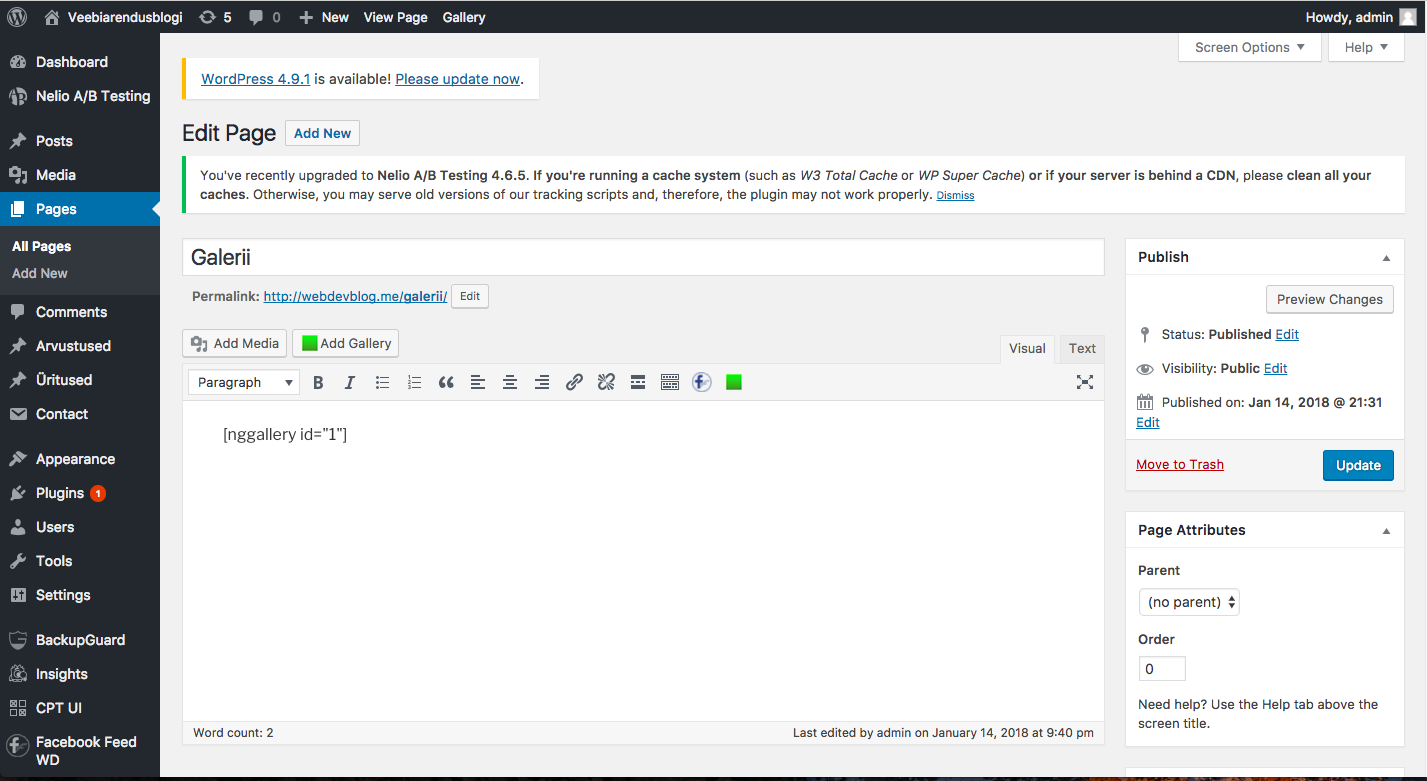Image resolution: width=1427 pixels, height=781 pixels.
Task: Expand Screen Options panel
Action: 1249,47
